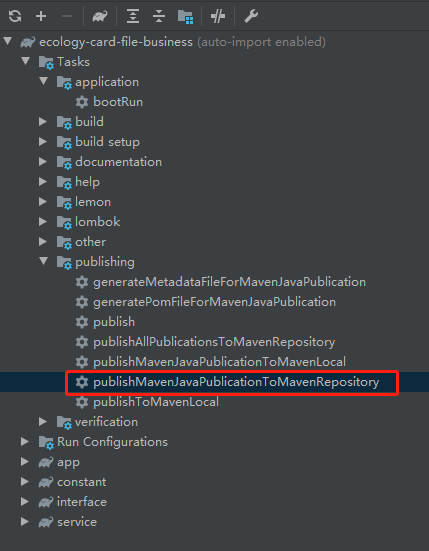Click the Execute Gradle Task elephant icon
Screen dimensions: 429x551
pos(100,16)
